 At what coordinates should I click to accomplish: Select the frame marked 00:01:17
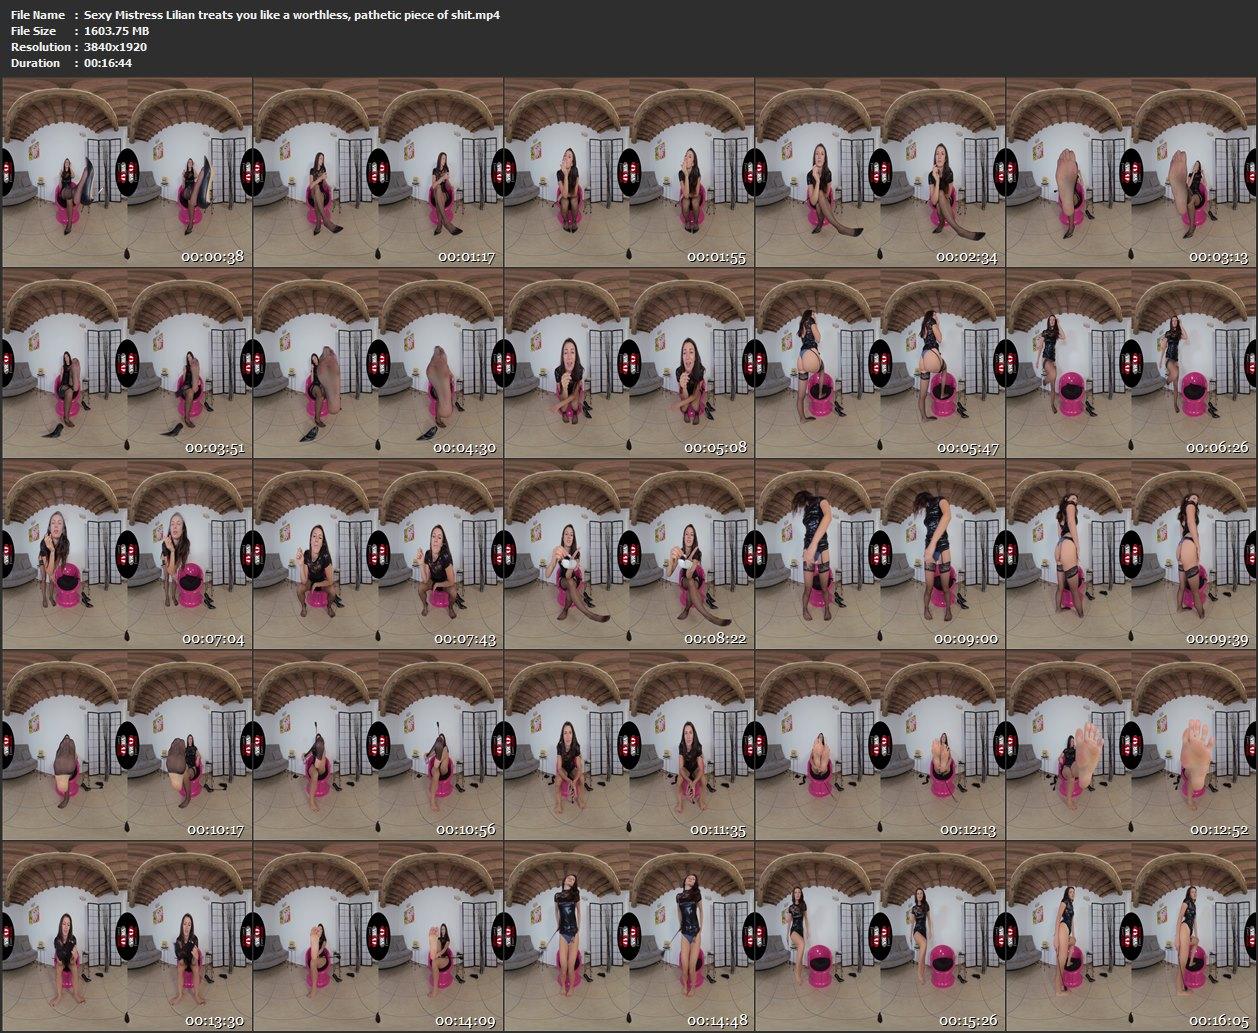377,174
